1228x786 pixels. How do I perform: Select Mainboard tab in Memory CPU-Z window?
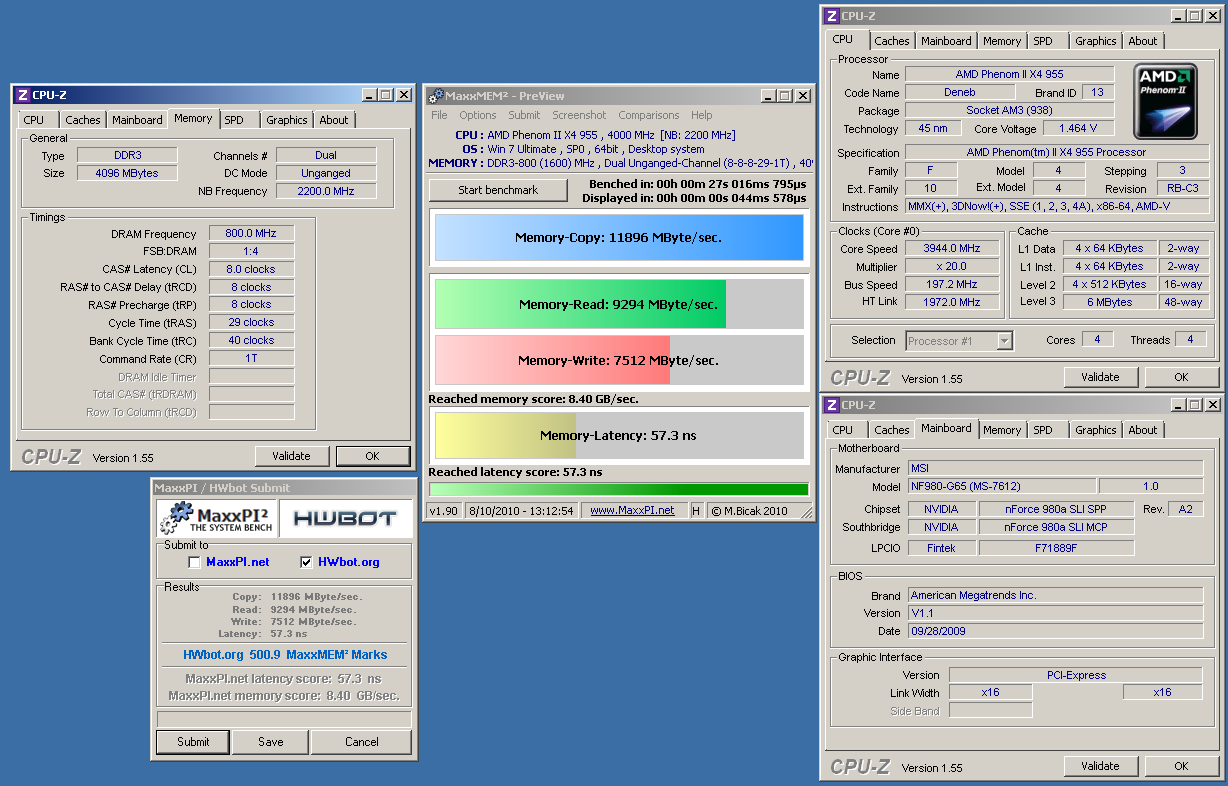click(x=137, y=120)
